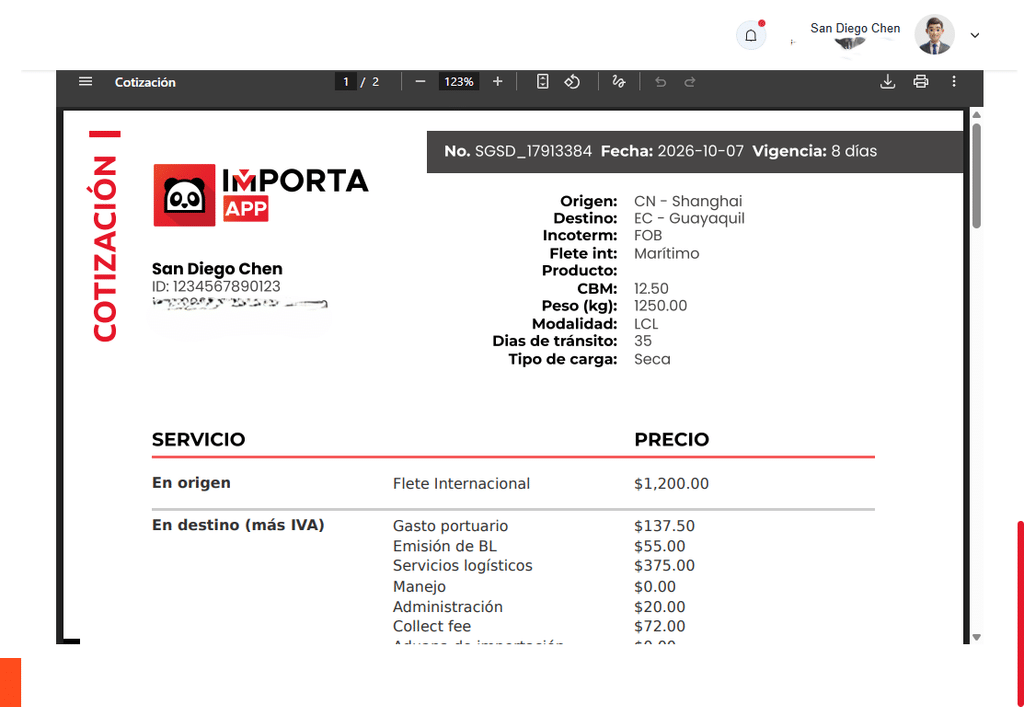The width and height of the screenshot is (1024, 707).
Task: Open the PDF sidebar hamburger menu
Action: tap(86, 82)
